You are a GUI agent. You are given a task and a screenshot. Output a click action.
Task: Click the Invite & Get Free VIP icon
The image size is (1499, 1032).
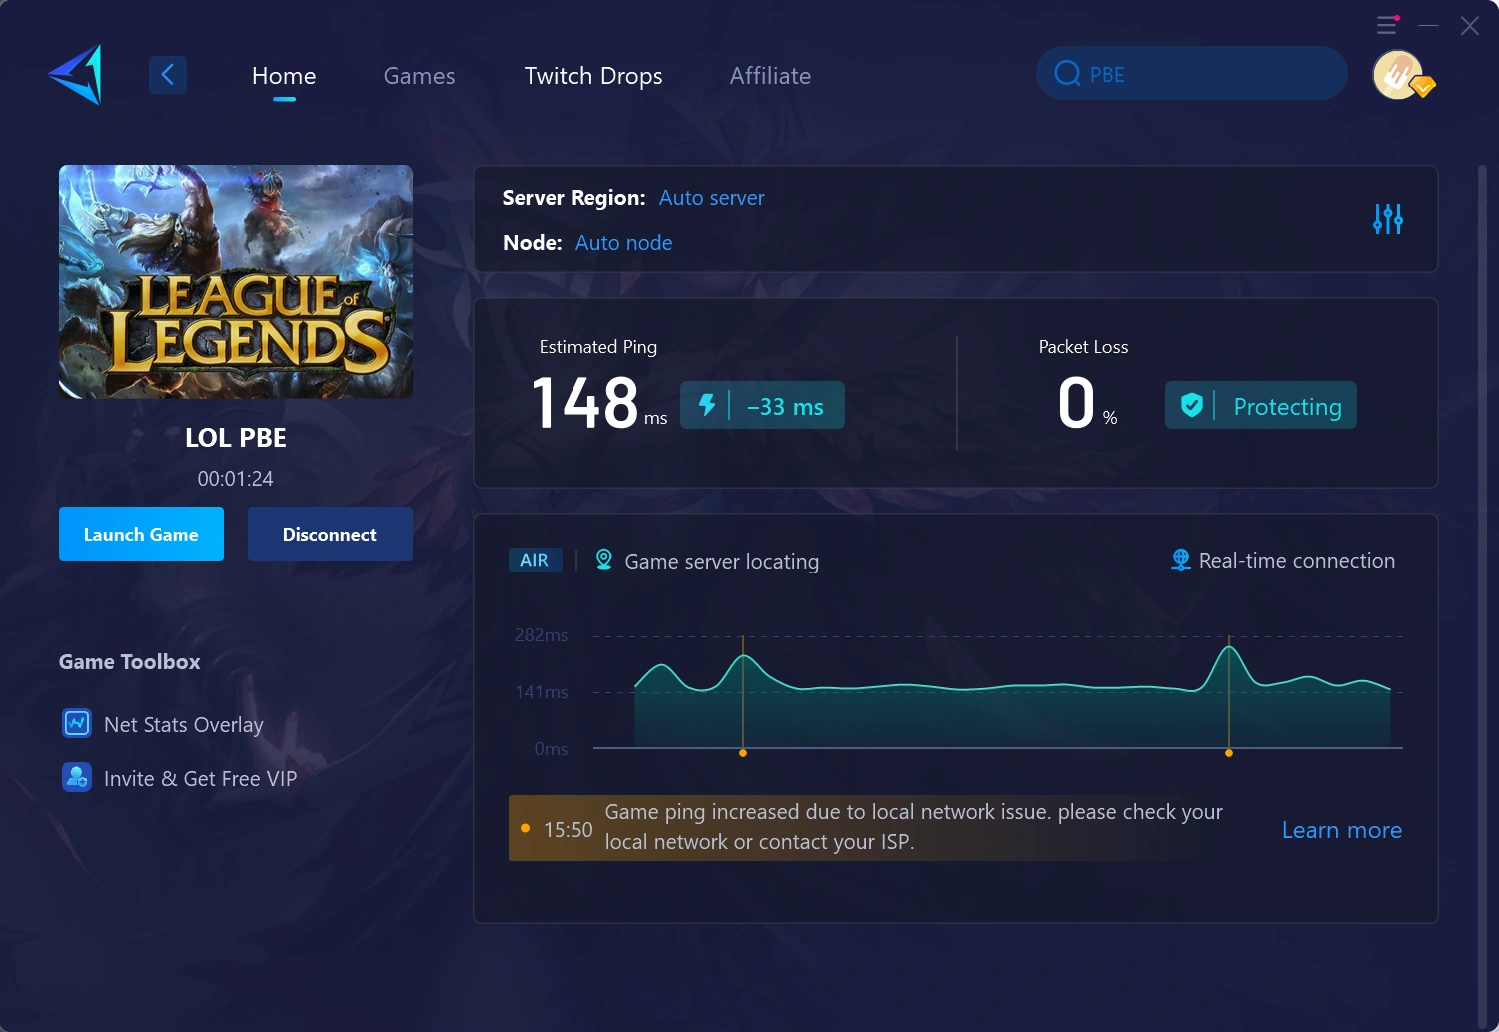pos(76,777)
